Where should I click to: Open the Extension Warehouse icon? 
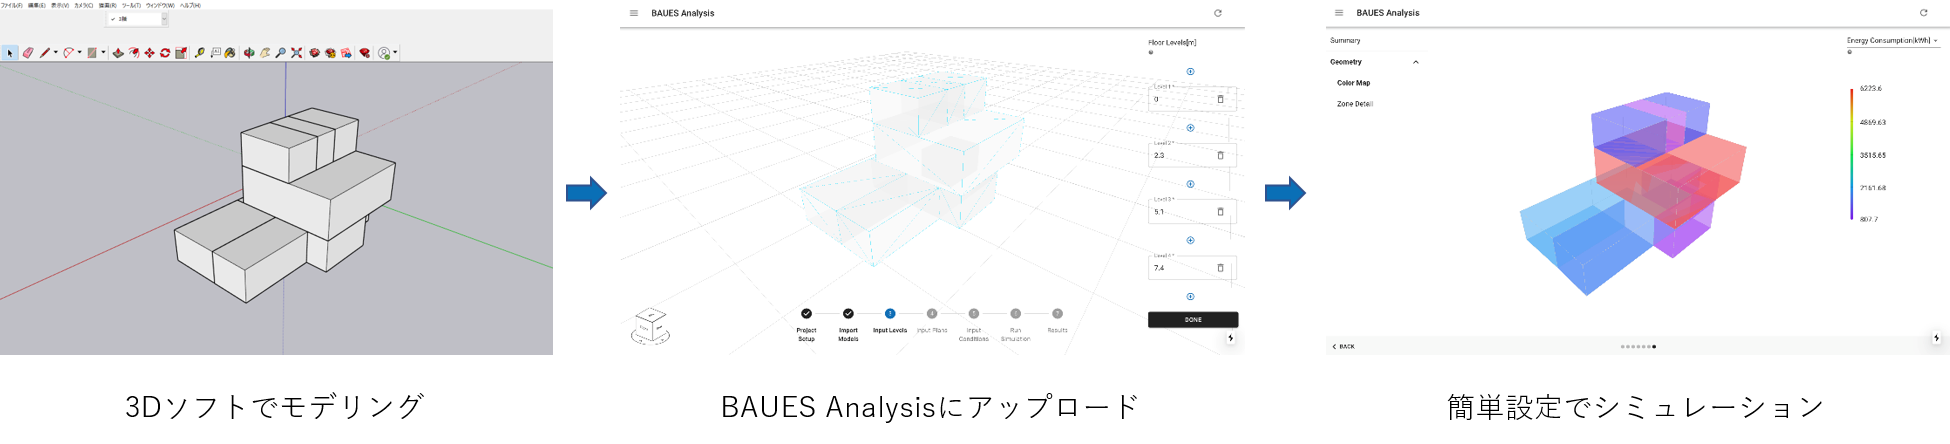[330, 53]
